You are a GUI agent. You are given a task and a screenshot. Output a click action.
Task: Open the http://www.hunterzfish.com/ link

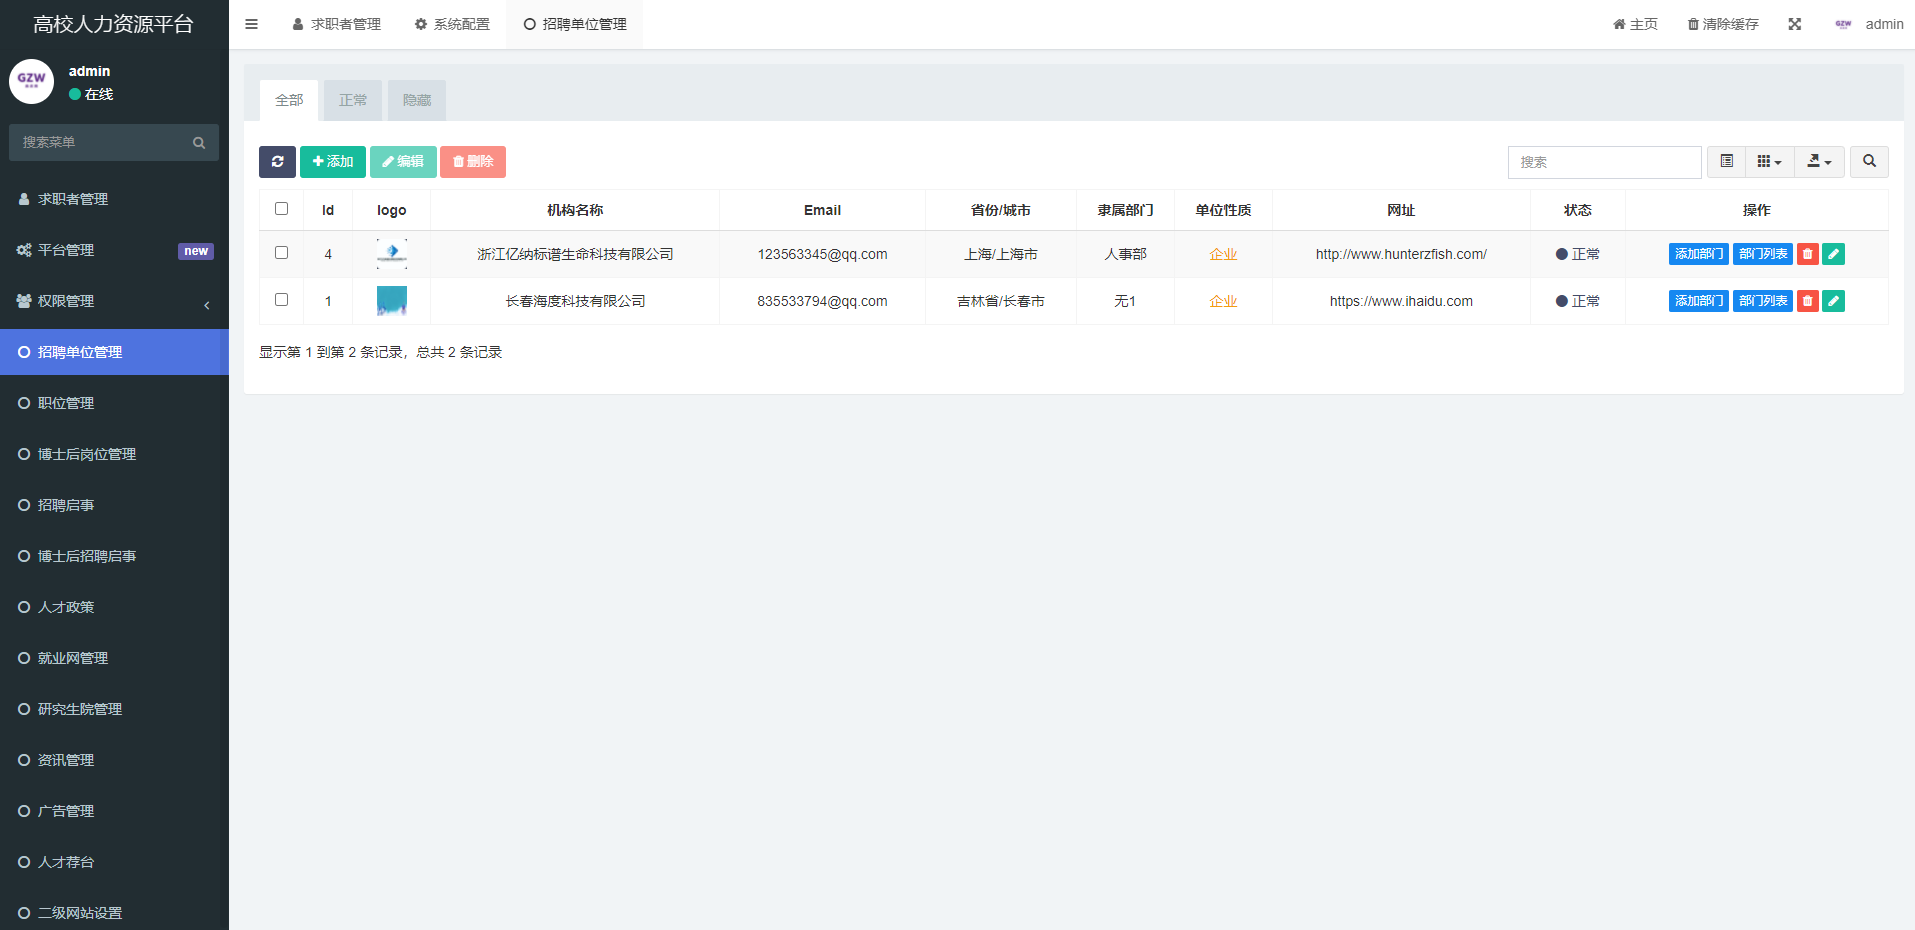click(x=1400, y=254)
